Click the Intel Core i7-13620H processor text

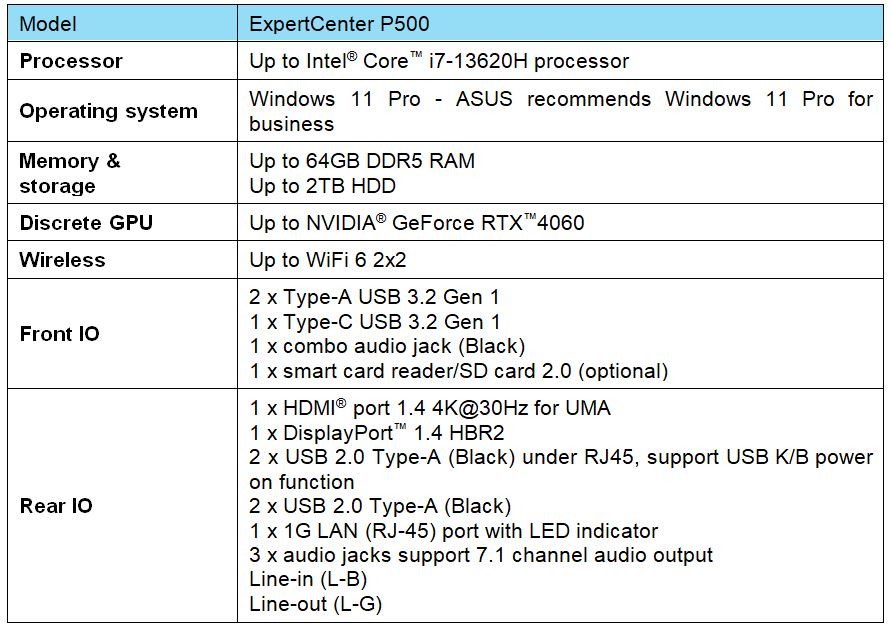[x=439, y=61]
